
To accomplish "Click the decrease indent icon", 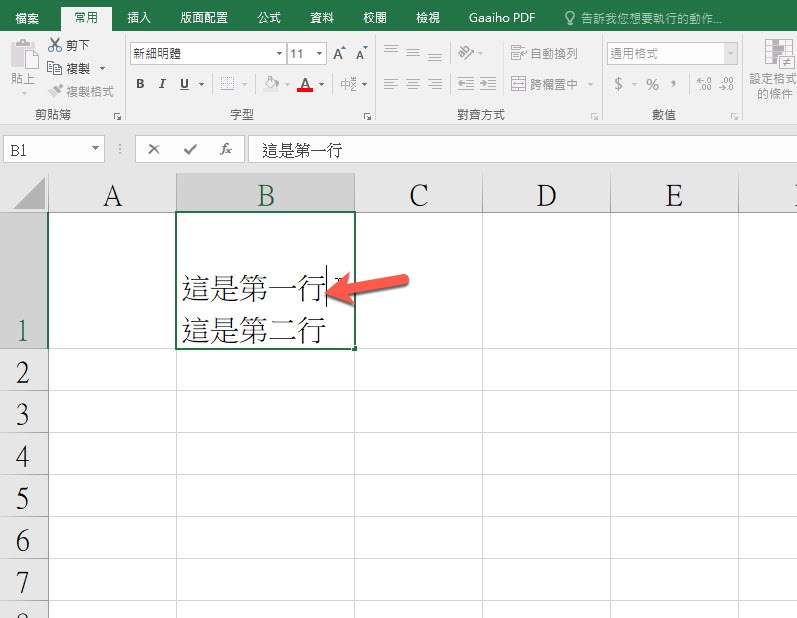I will (x=466, y=84).
